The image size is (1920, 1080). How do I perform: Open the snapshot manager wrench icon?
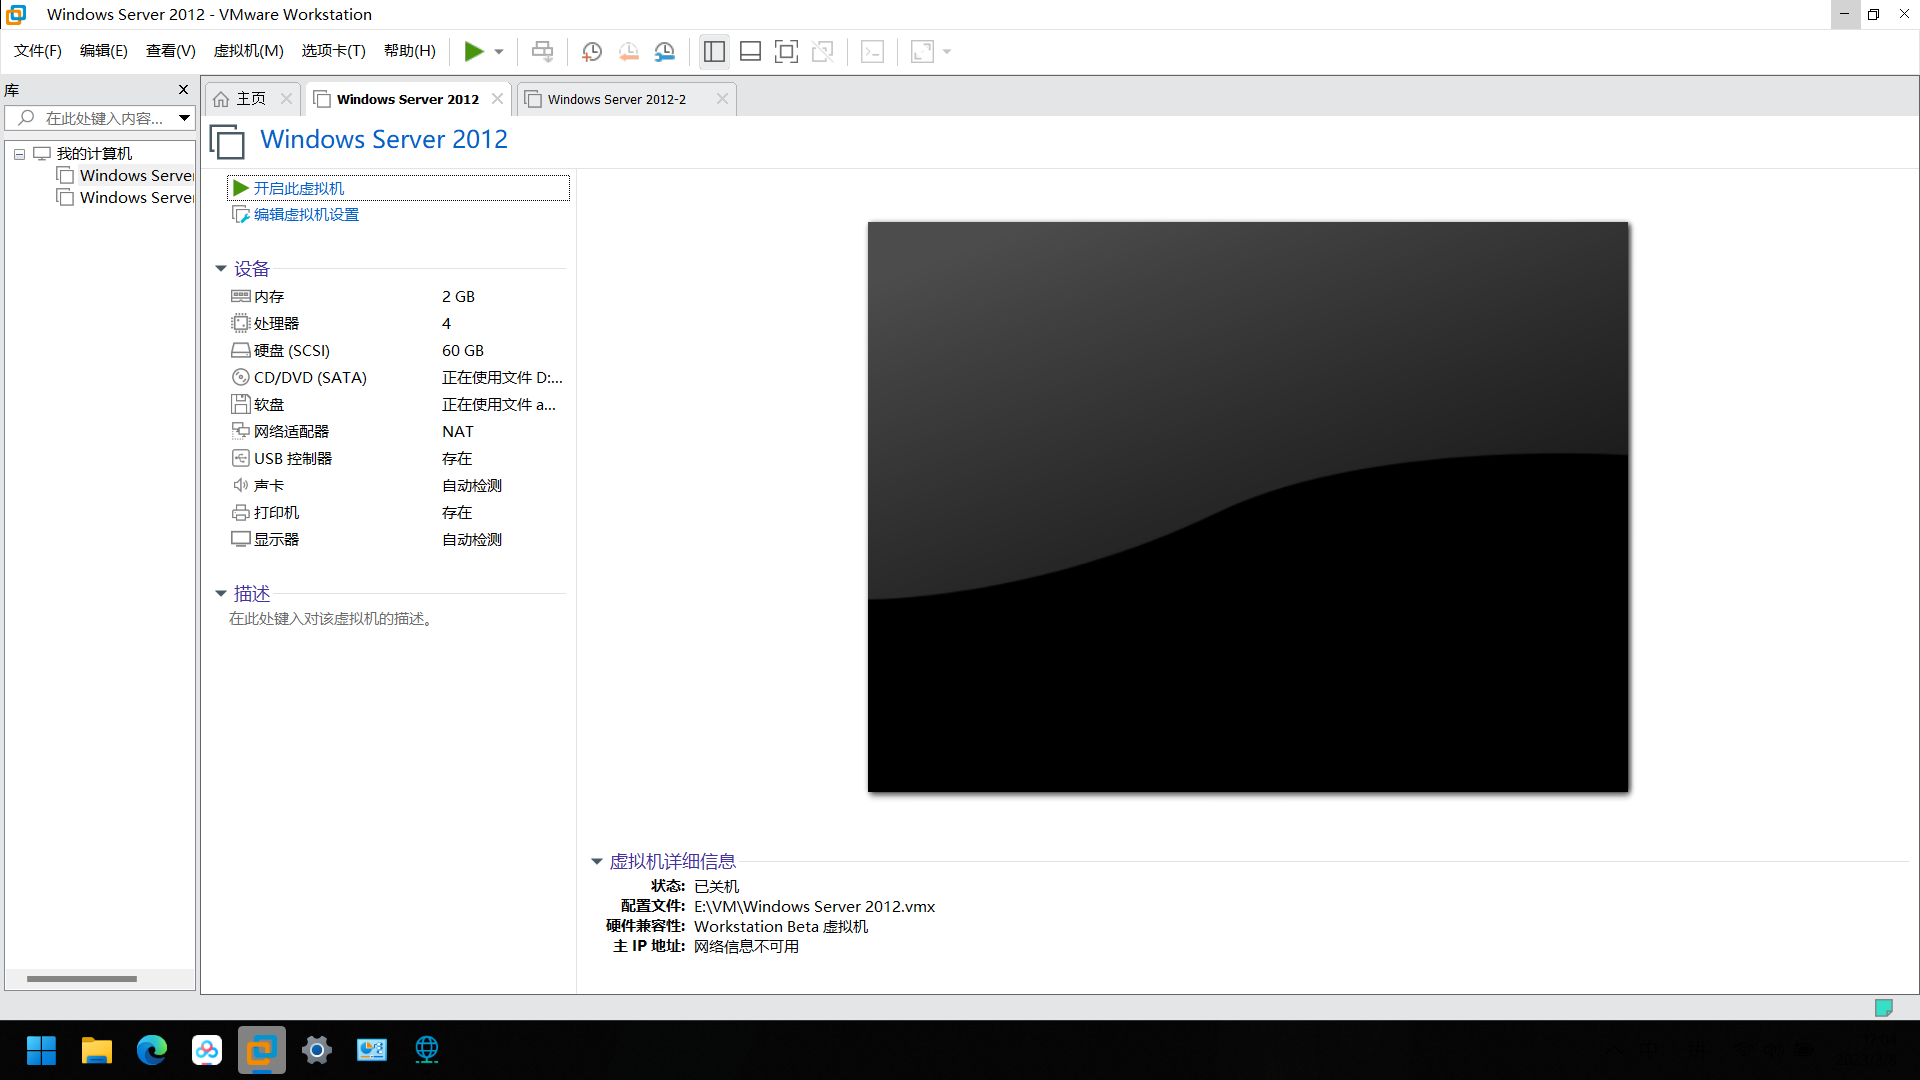click(x=665, y=51)
